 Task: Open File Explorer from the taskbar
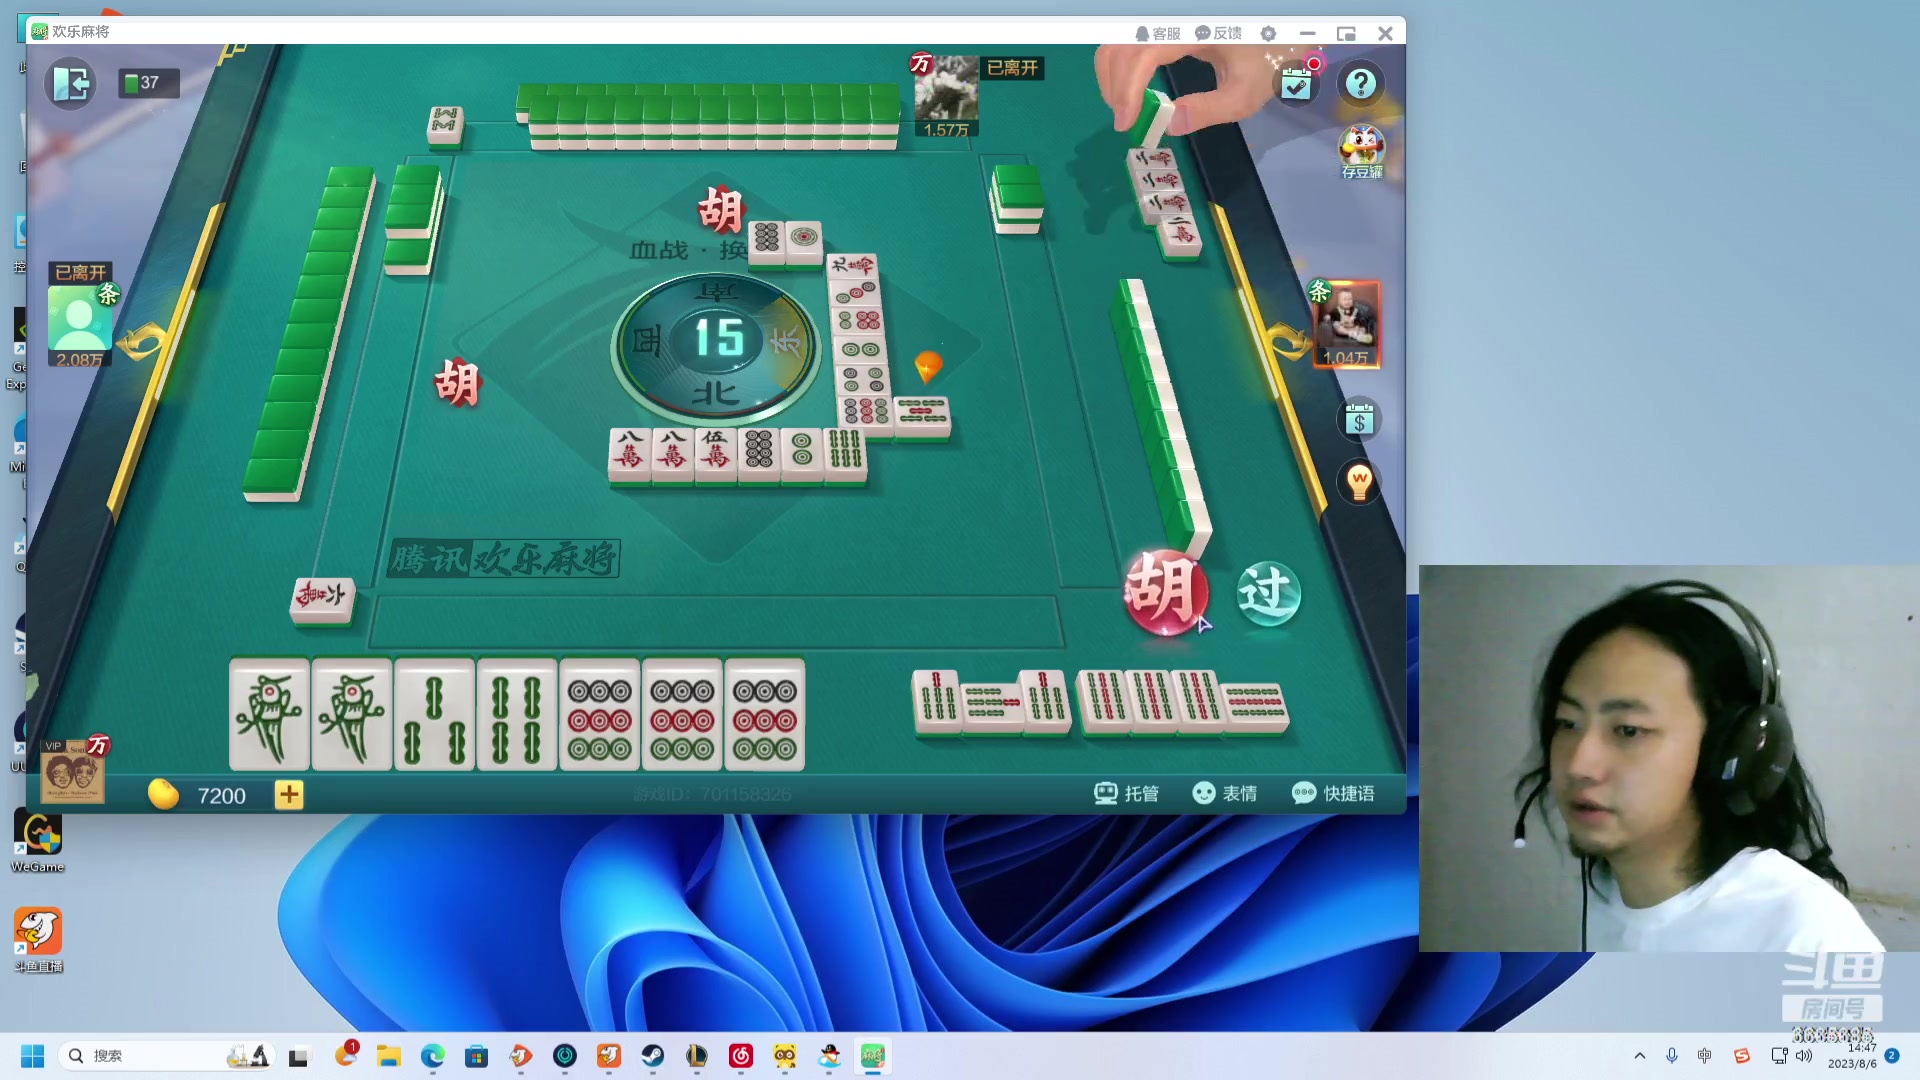click(x=388, y=1056)
